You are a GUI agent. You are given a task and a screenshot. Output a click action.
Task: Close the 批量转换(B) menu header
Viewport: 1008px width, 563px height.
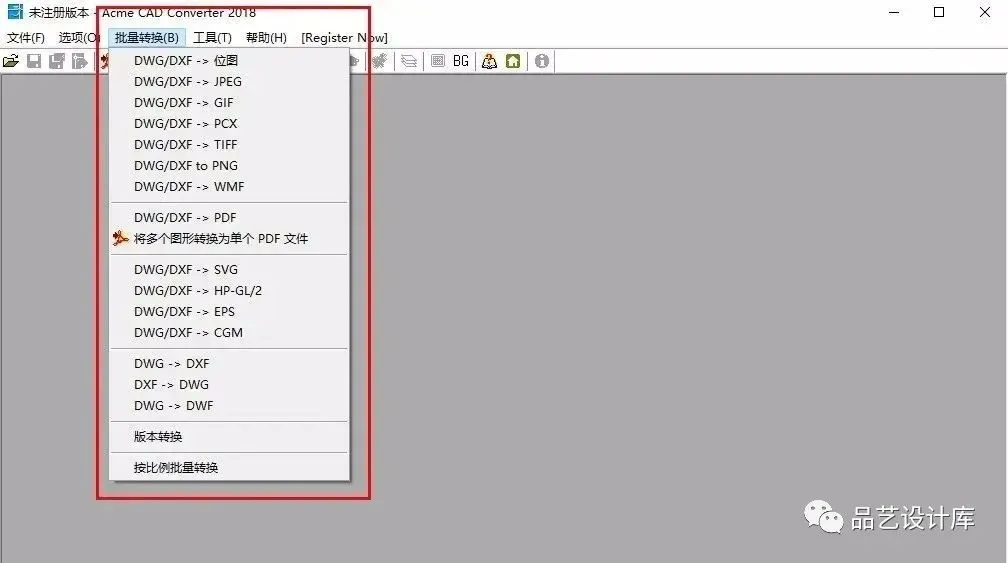tap(147, 38)
